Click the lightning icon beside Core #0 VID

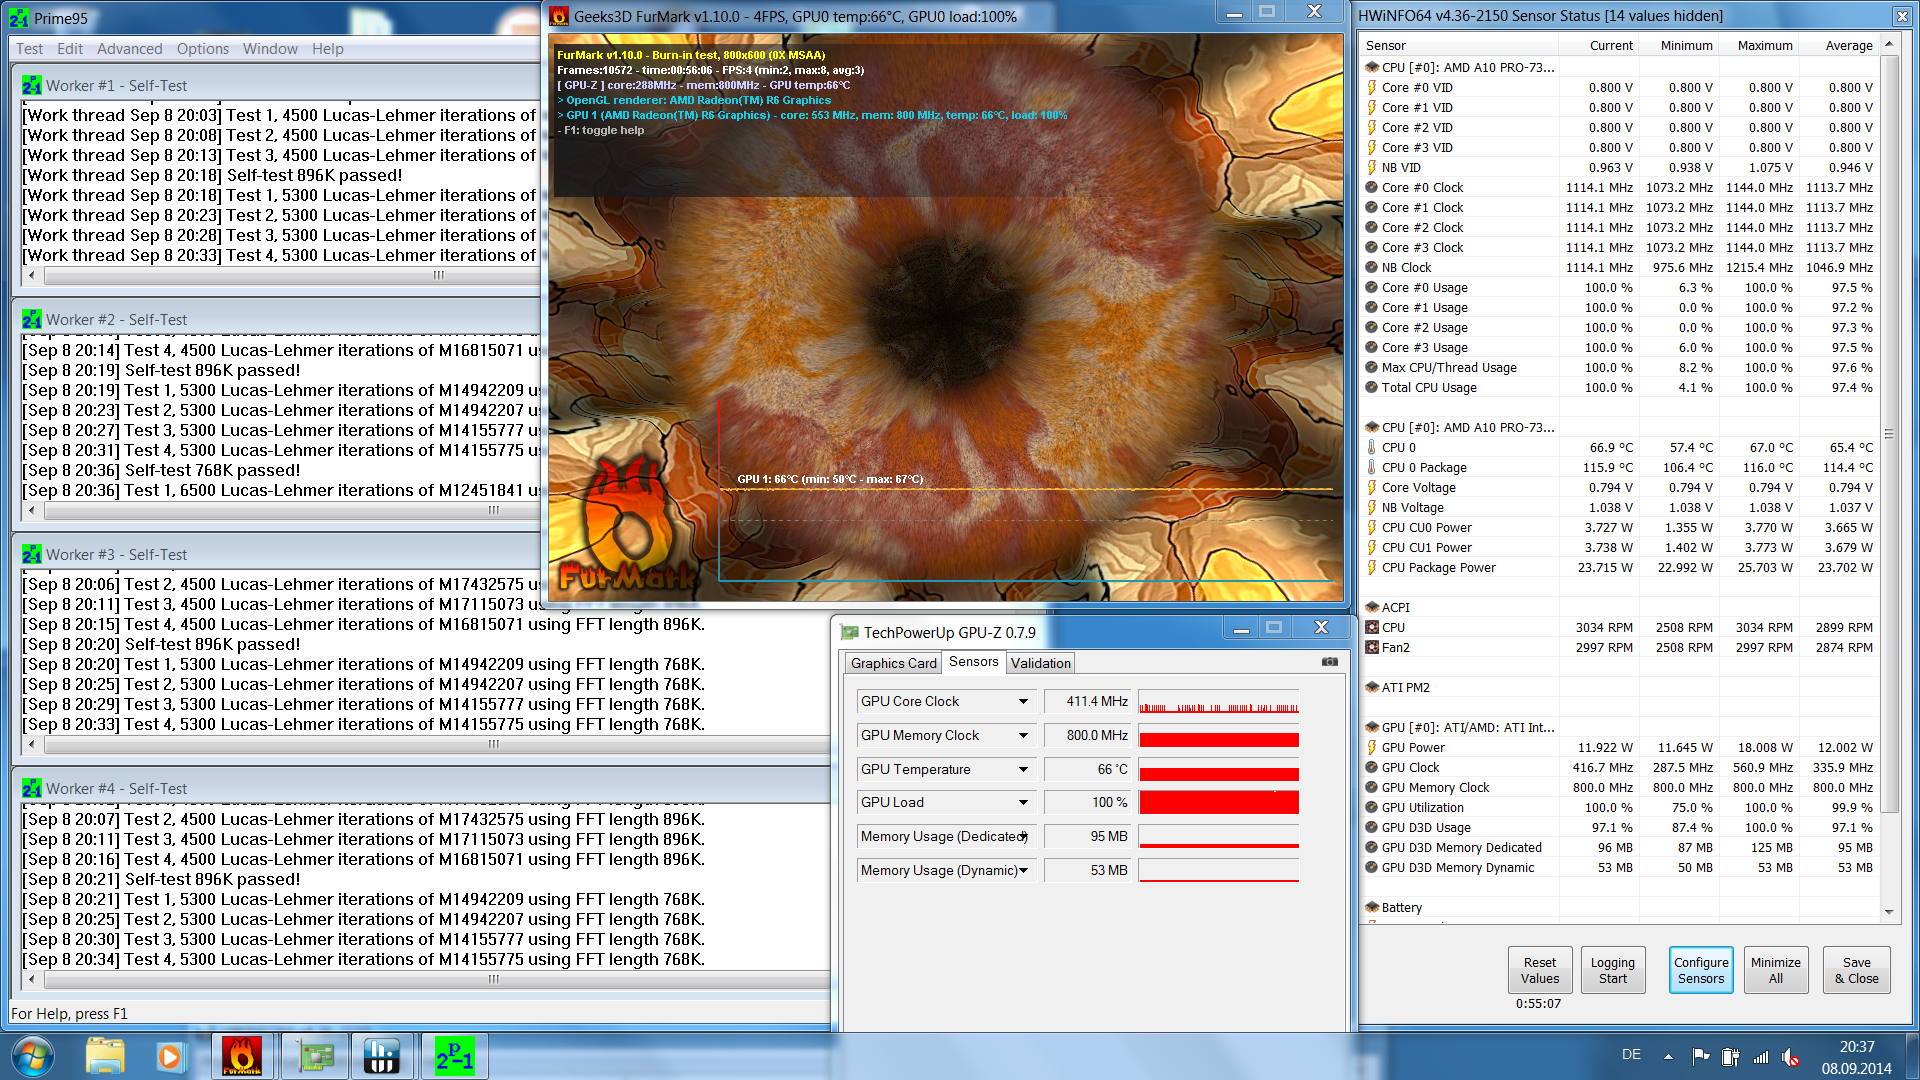point(1372,88)
